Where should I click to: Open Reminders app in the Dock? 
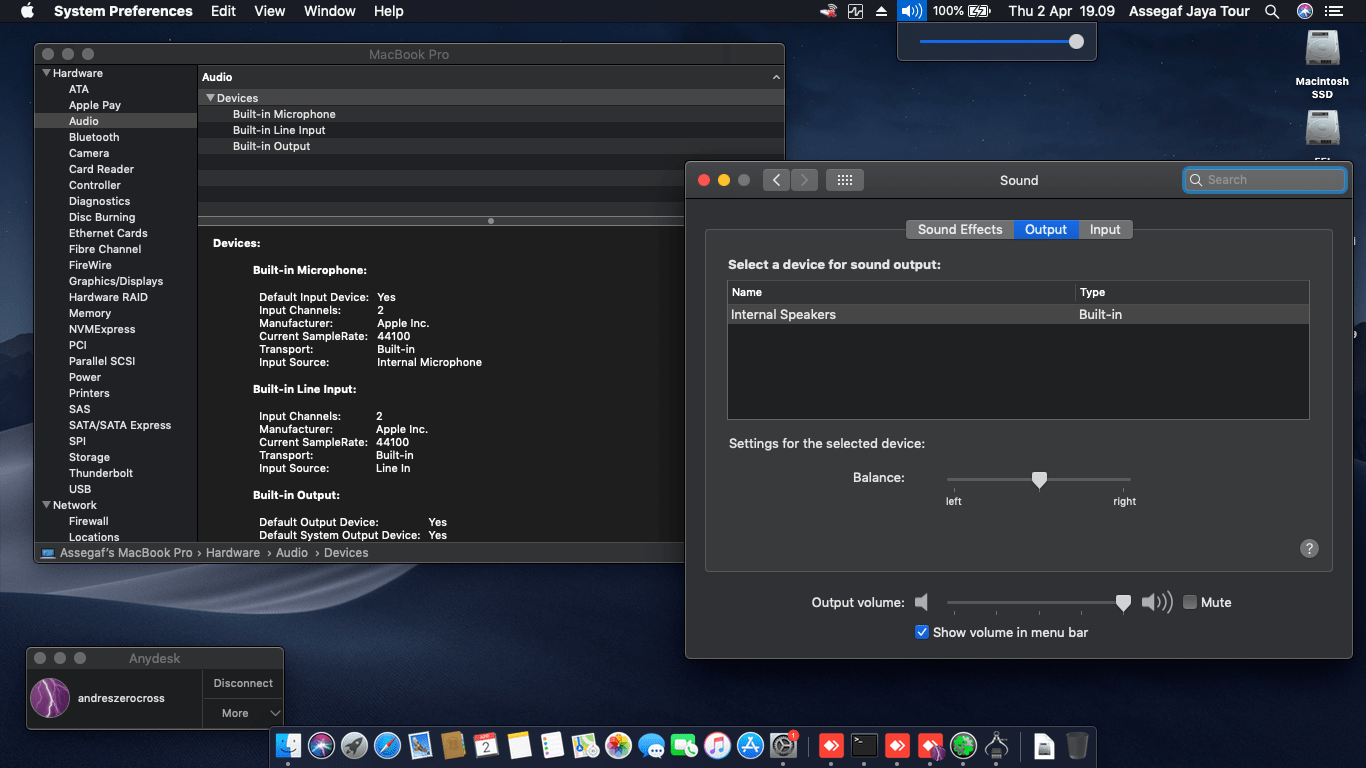coord(552,745)
